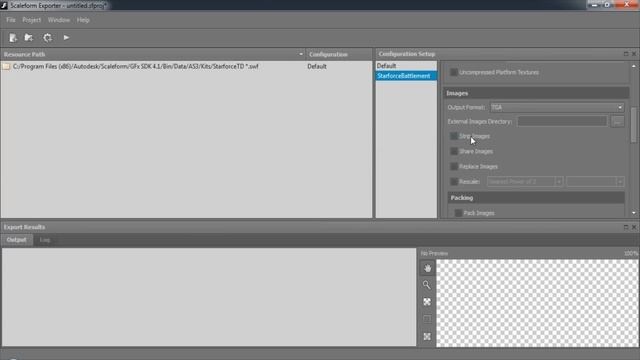640x360 pixels.
Task: Click Default in the Configuration column
Action: click(x=317, y=67)
